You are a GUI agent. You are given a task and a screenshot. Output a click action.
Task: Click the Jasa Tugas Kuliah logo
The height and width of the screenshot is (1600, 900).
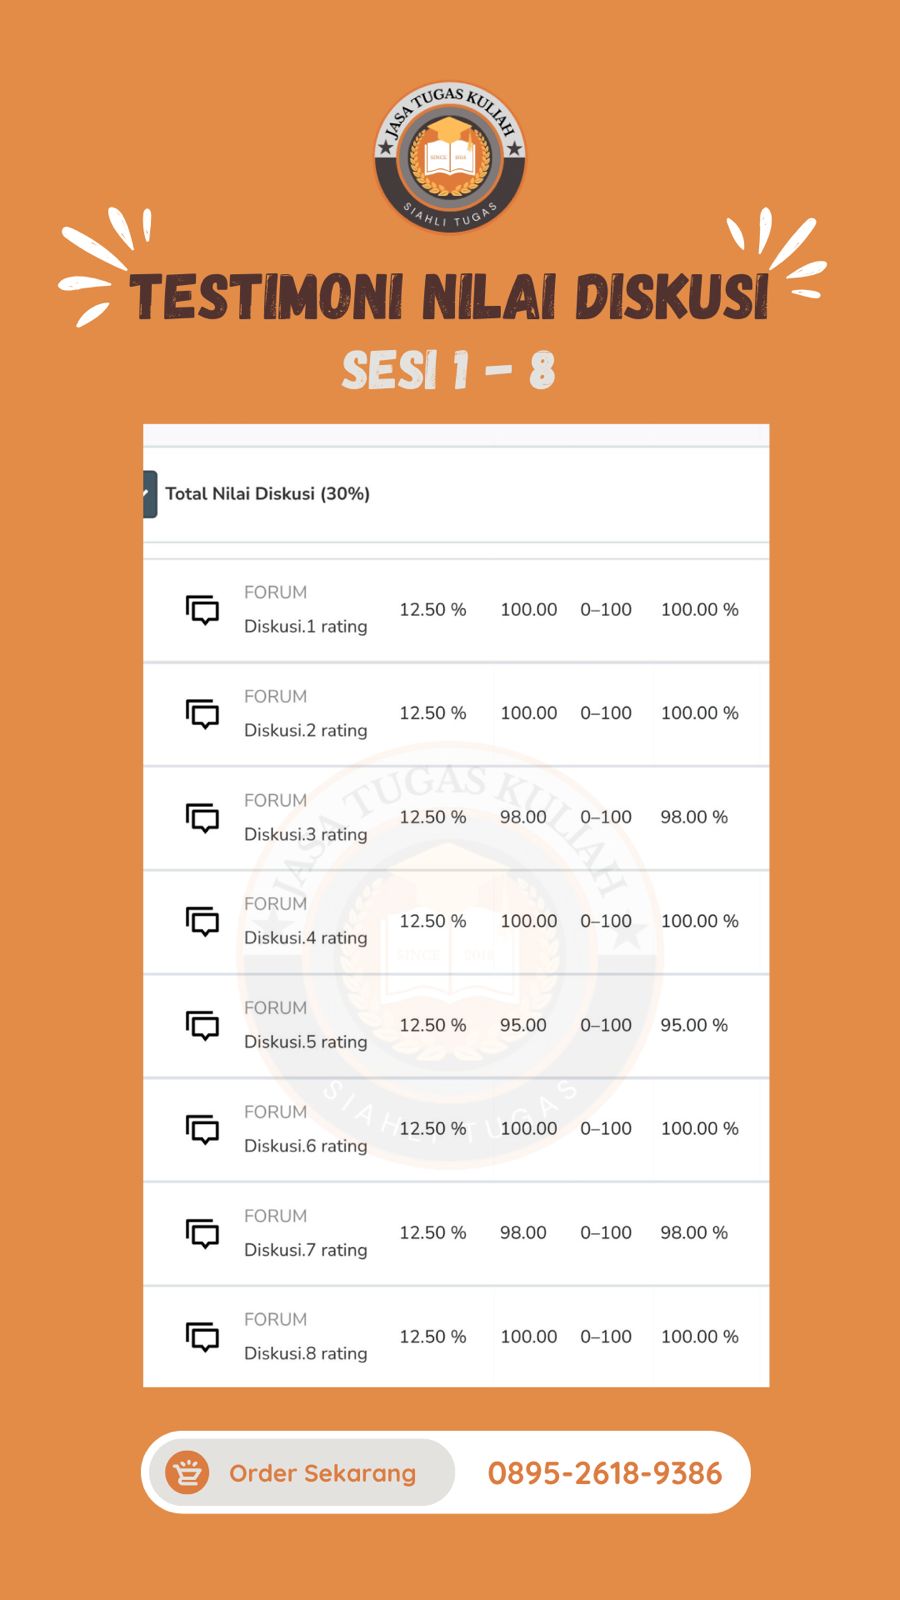pos(450,157)
